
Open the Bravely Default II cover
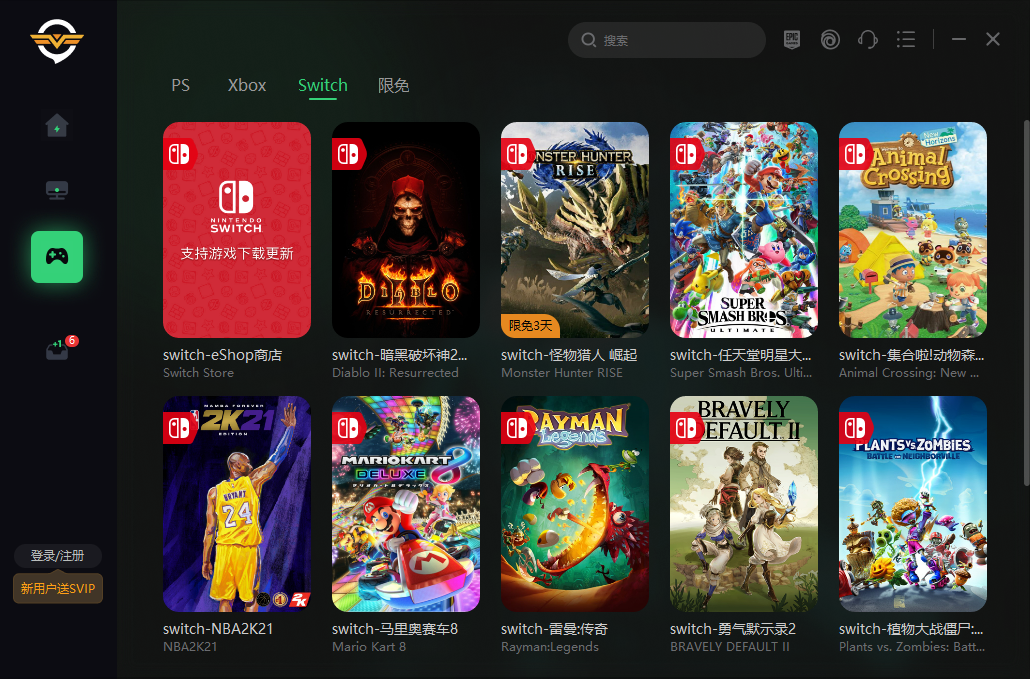tap(744, 504)
